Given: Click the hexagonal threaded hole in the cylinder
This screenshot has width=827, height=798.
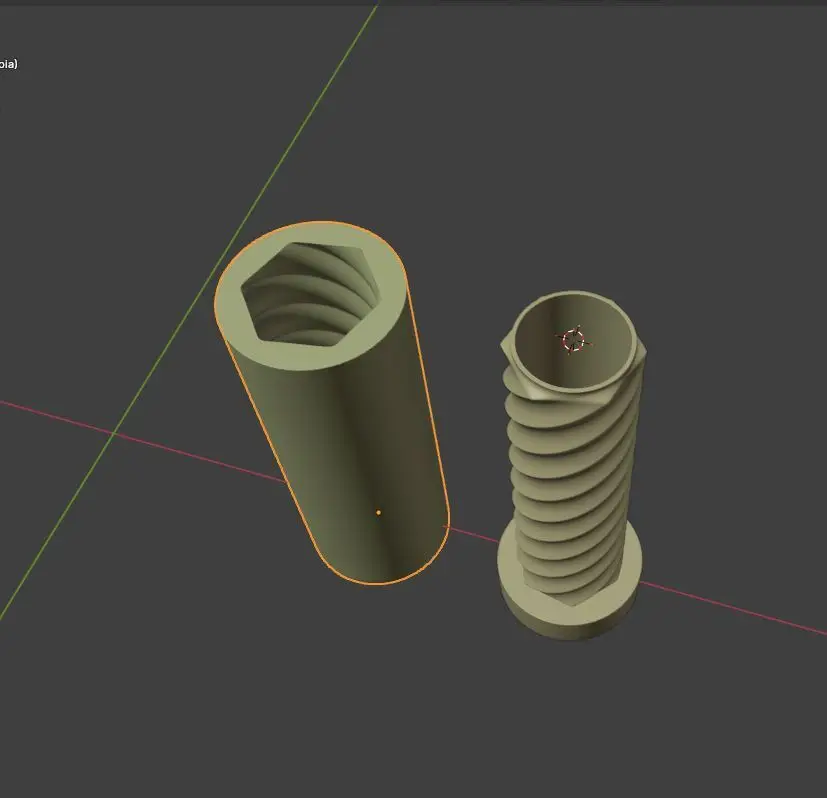Looking at the screenshot, I should [x=311, y=295].
